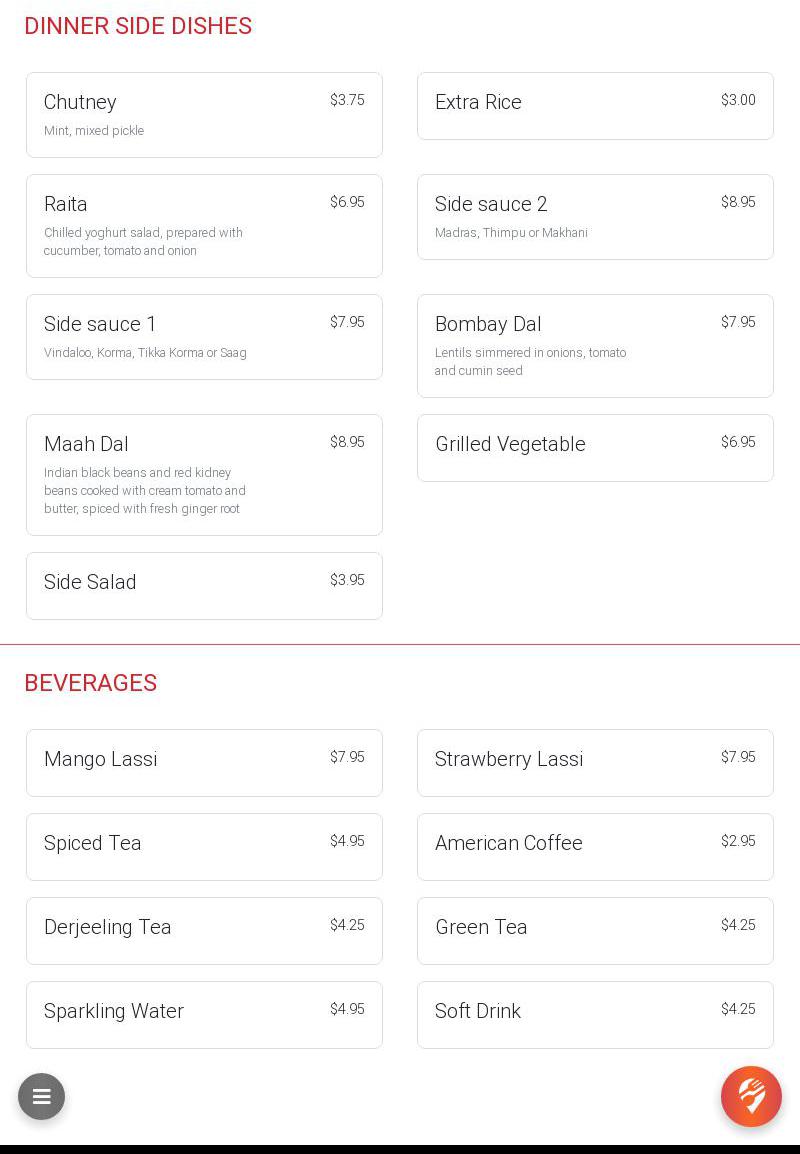The width and height of the screenshot is (800, 1154).
Task: Select Spiced Tea beverage
Action: click(x=204, y=847)
